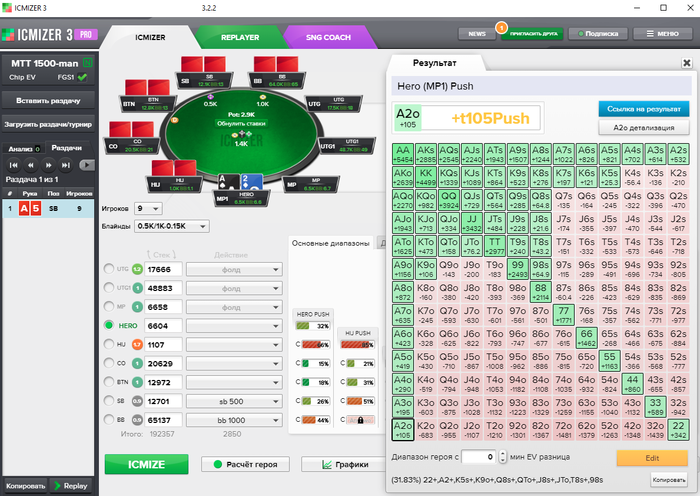Click orange Edit button
The image size is (700, 496).
point(652,458)
